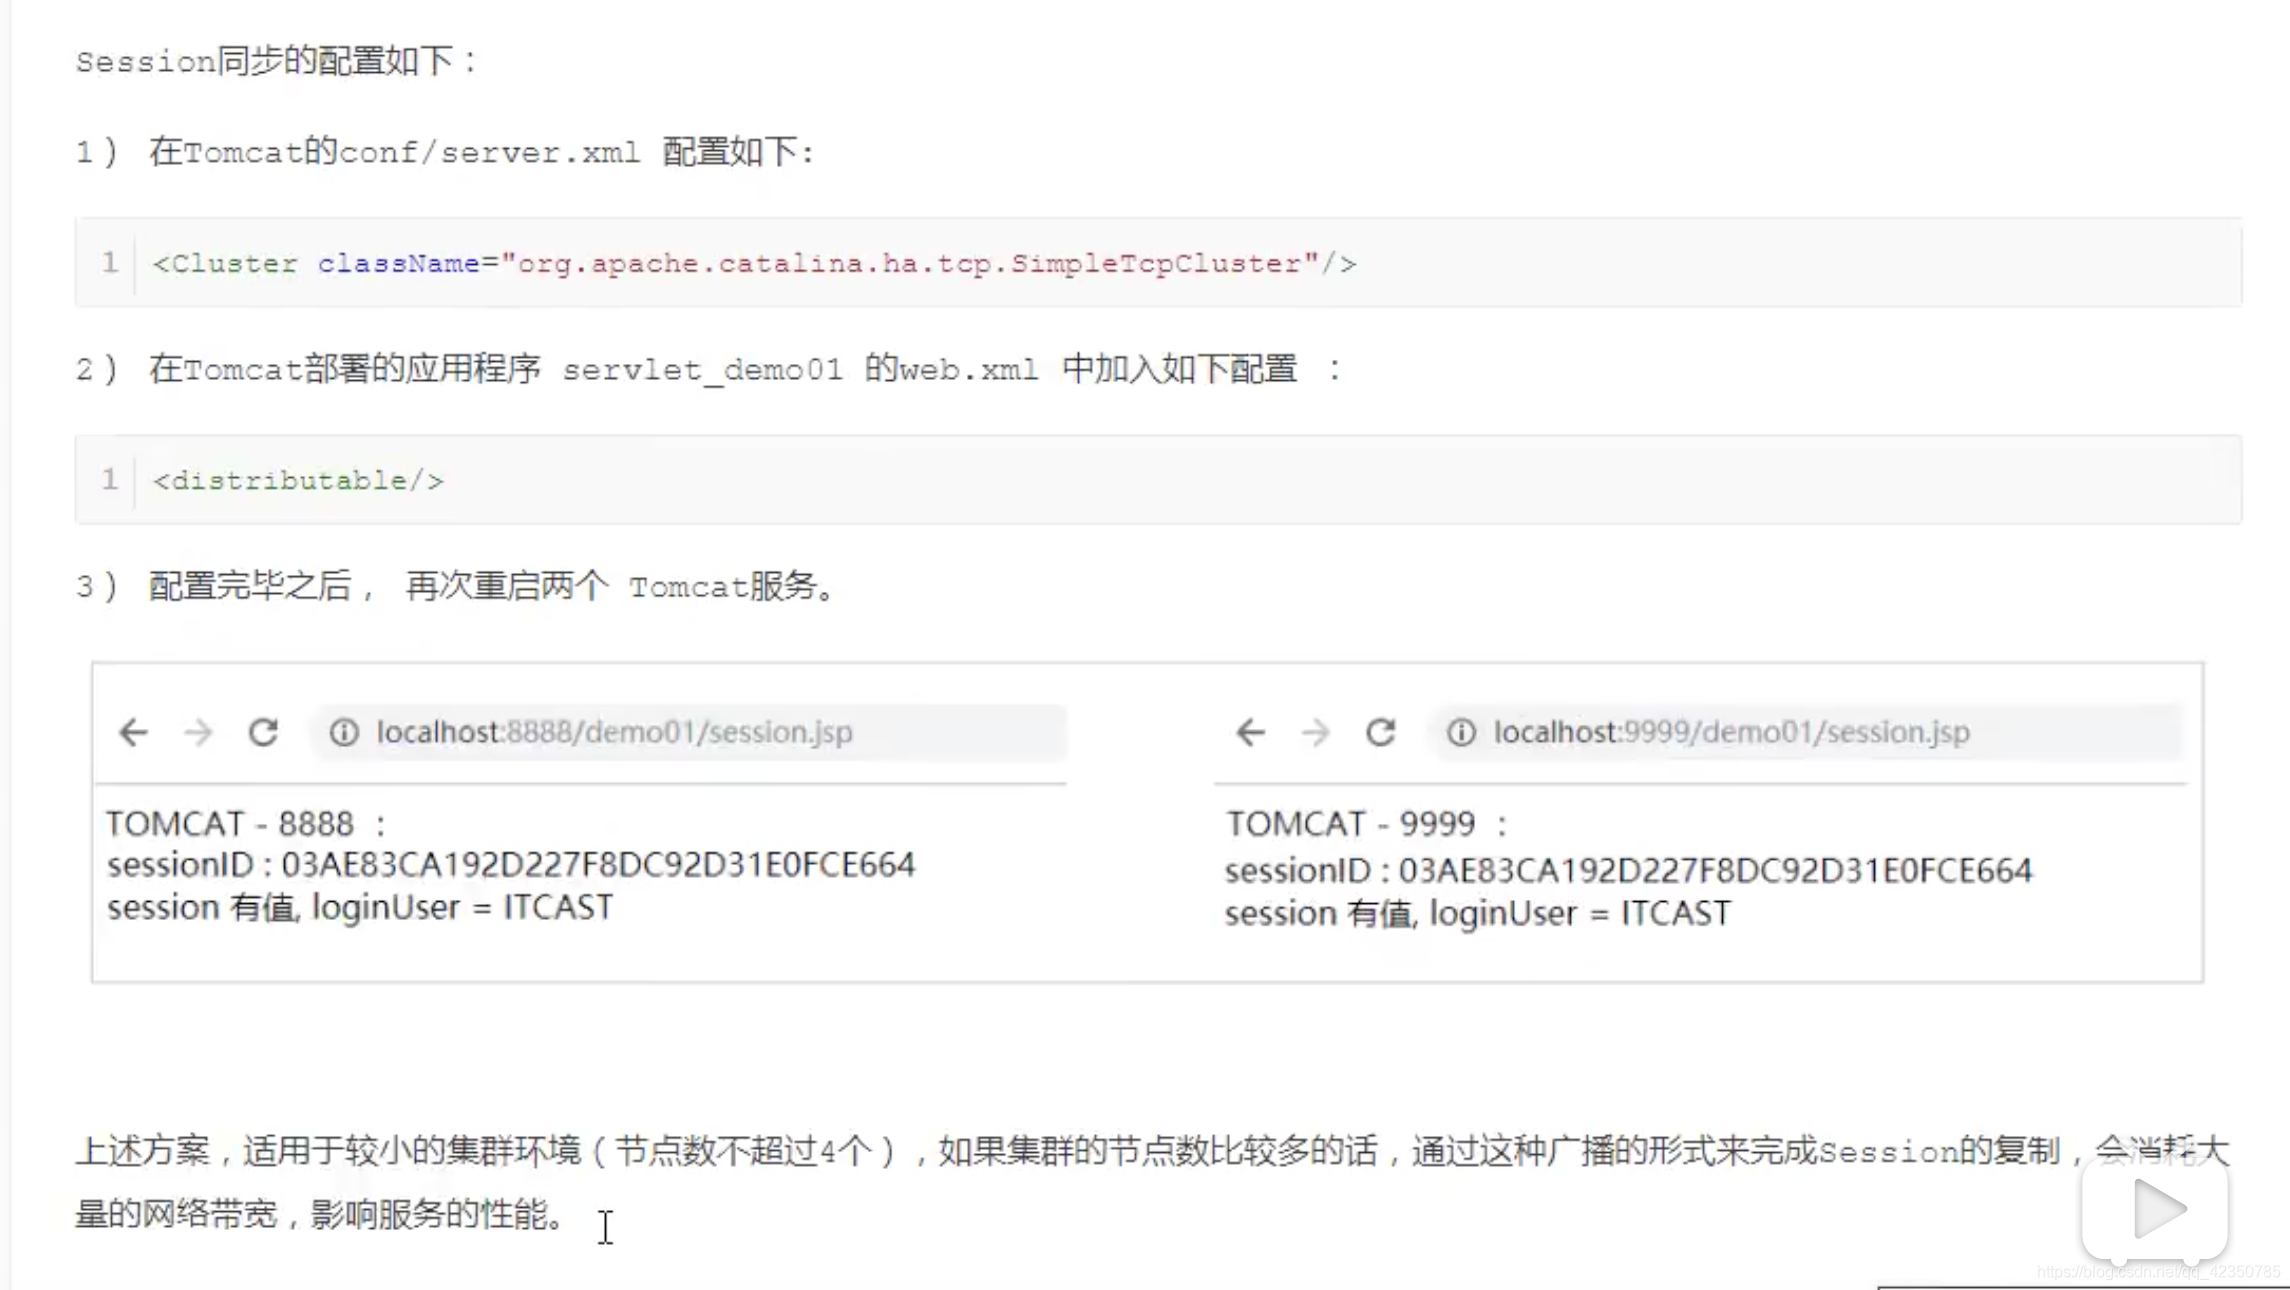Click step 3 text about restarting Tomcat
Viewport: 2290px width, 1290px height.
click(x=455, y=586)
